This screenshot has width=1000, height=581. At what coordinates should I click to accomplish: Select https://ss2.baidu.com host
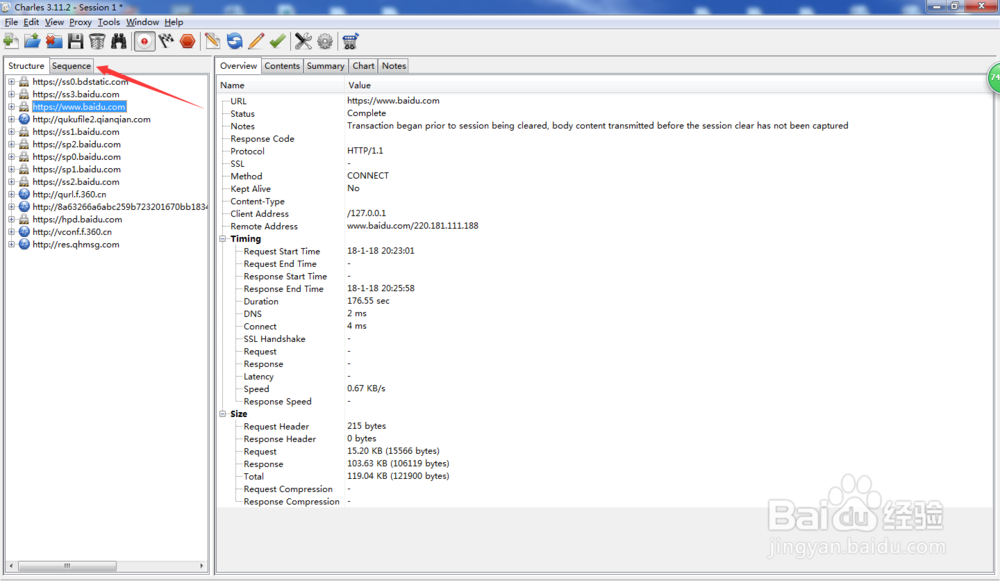tap(76, 182)
